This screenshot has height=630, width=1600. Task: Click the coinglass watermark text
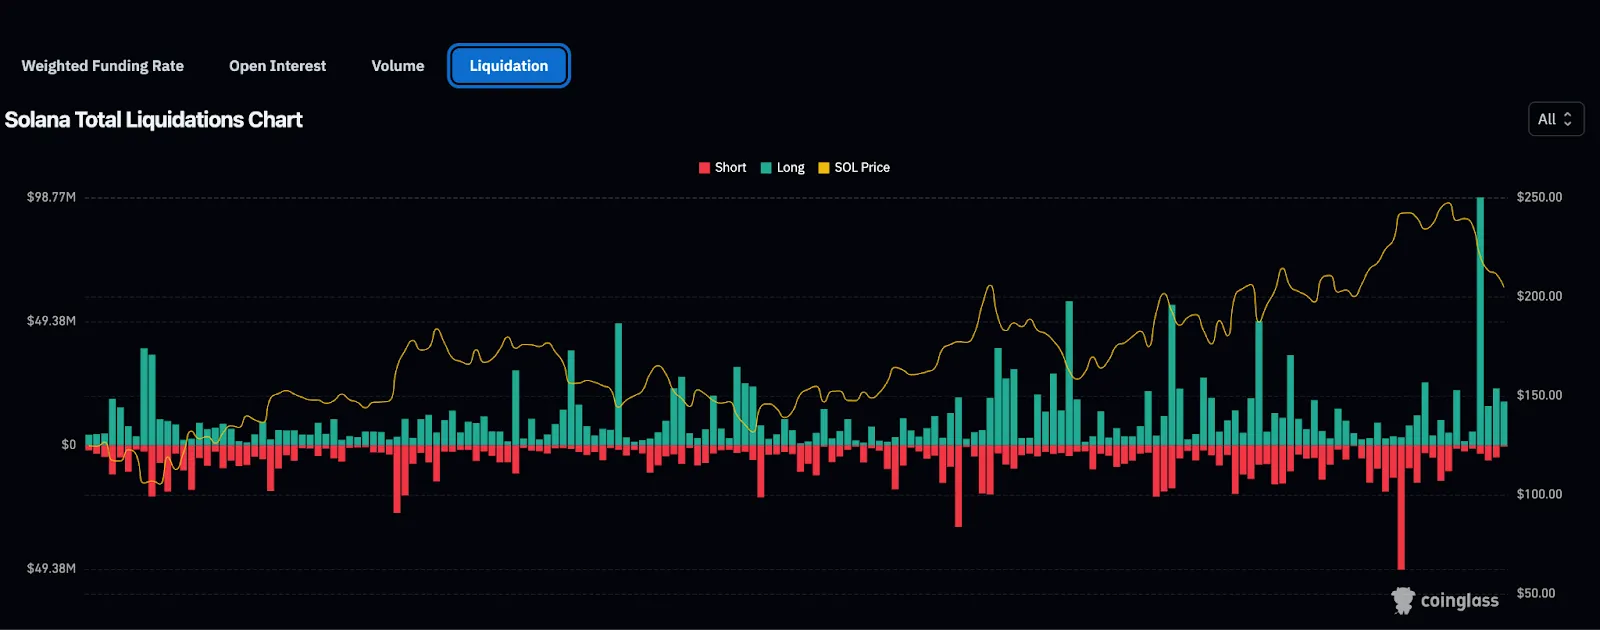tap(1459, 601)
